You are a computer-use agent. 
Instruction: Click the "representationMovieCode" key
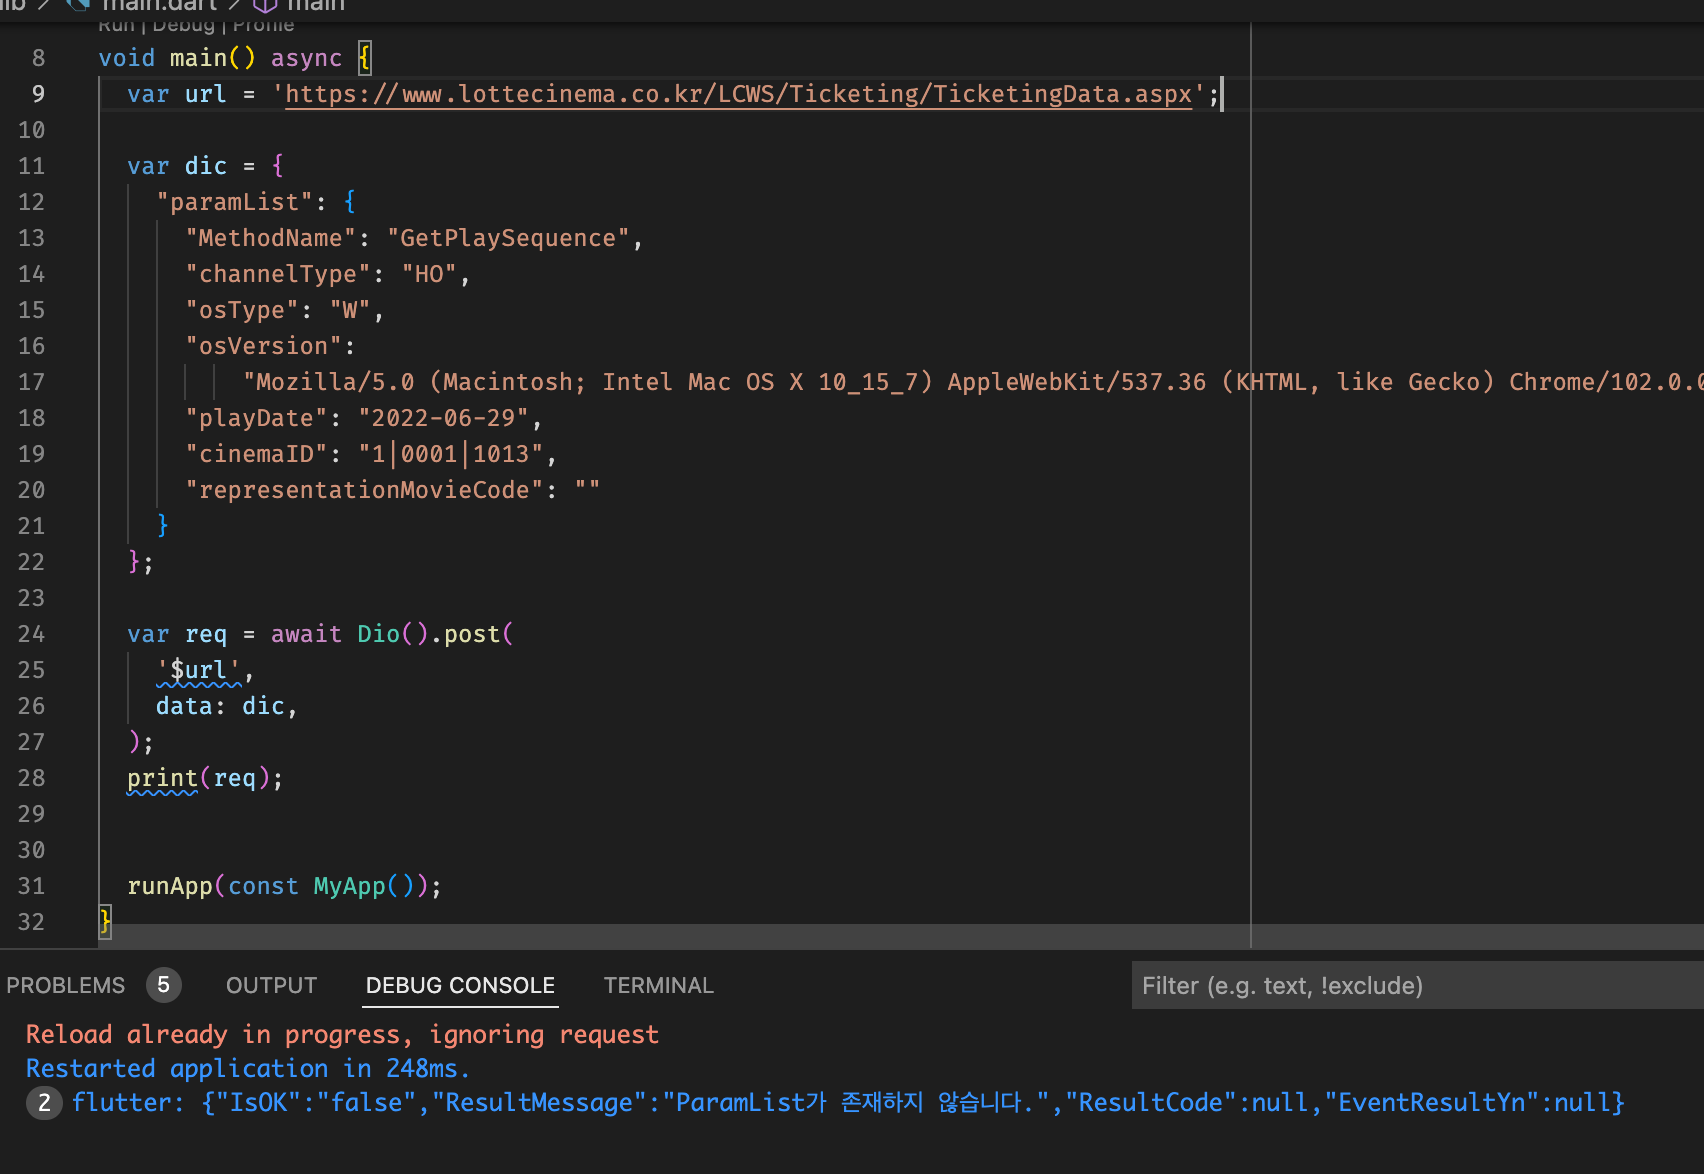click(364, 490)
